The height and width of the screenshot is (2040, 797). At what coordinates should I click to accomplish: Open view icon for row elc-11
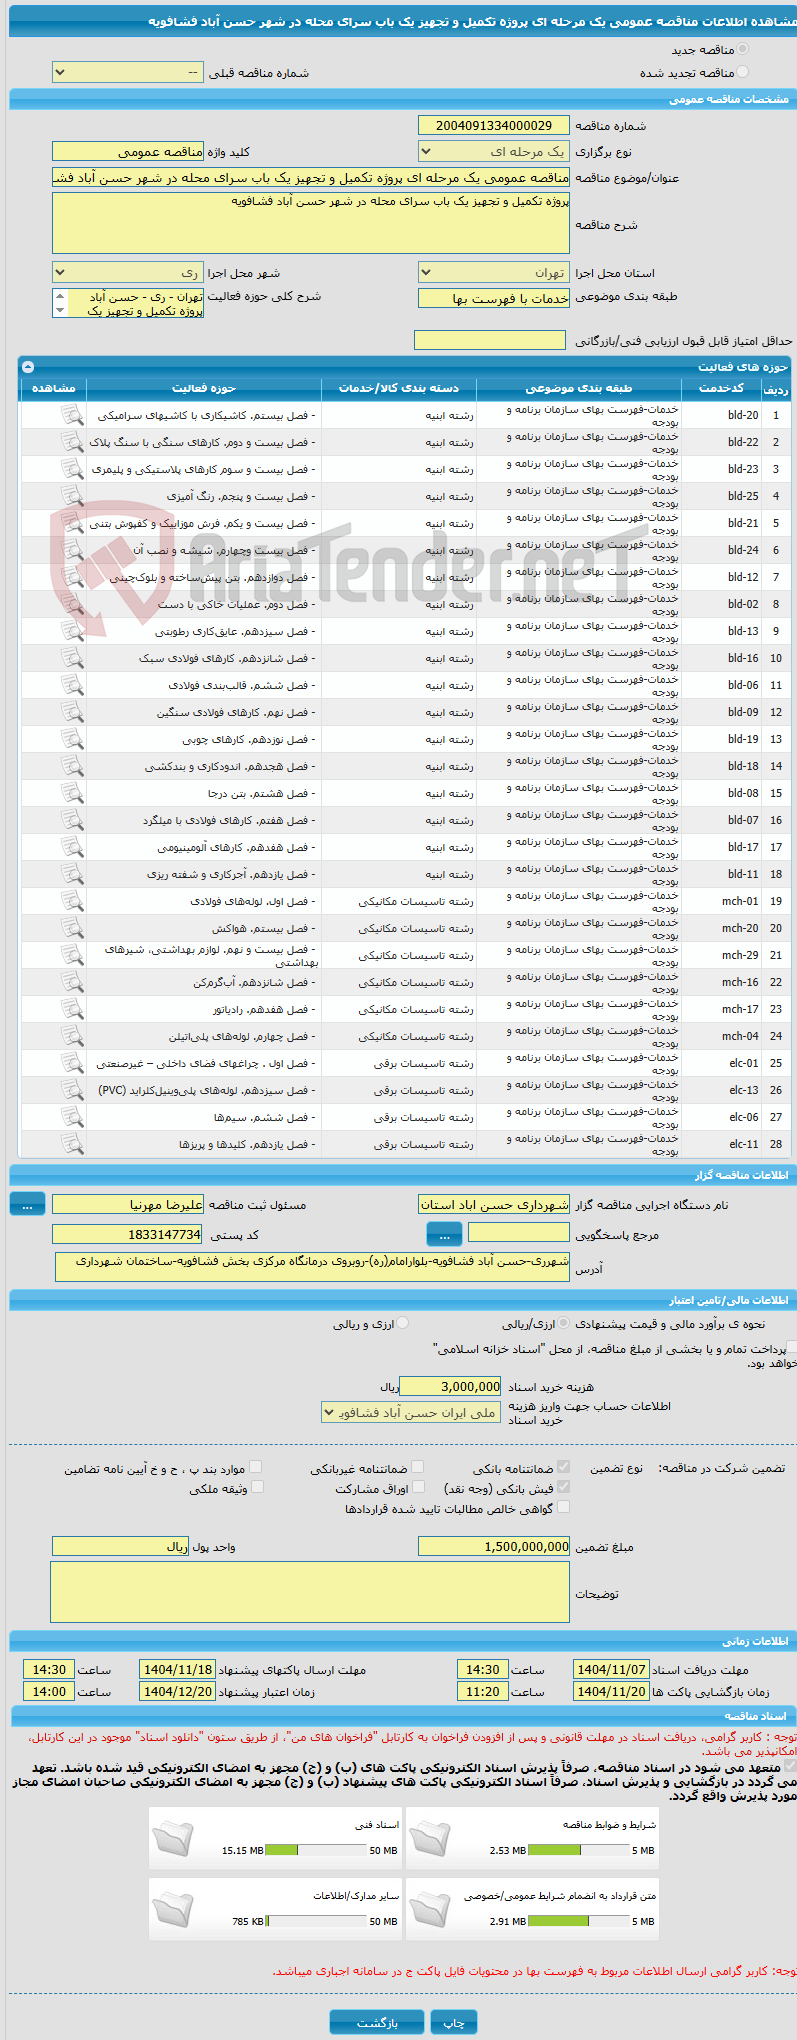click(72, 1144)
